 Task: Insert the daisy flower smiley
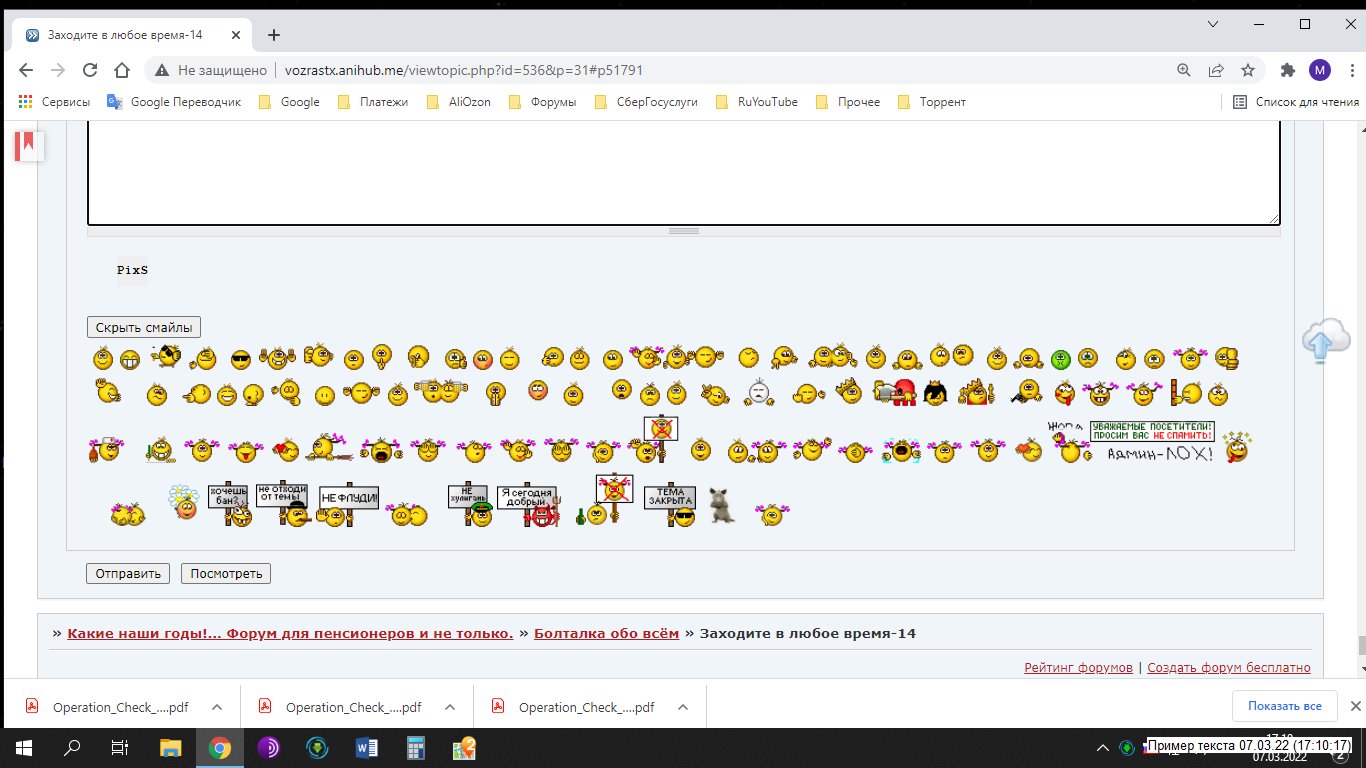pyautogui.click(x=183, y=502)
